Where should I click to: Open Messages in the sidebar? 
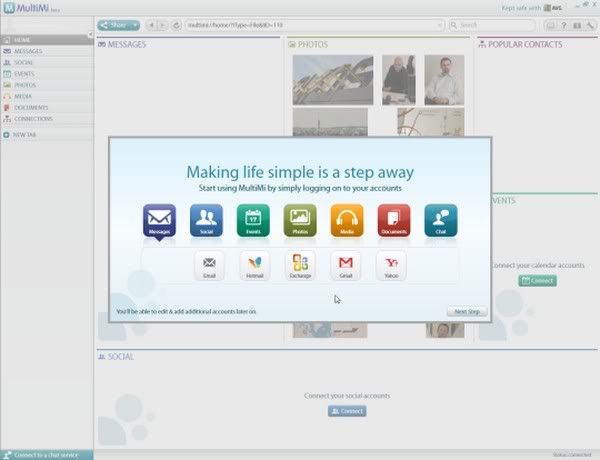coord(47,51)
